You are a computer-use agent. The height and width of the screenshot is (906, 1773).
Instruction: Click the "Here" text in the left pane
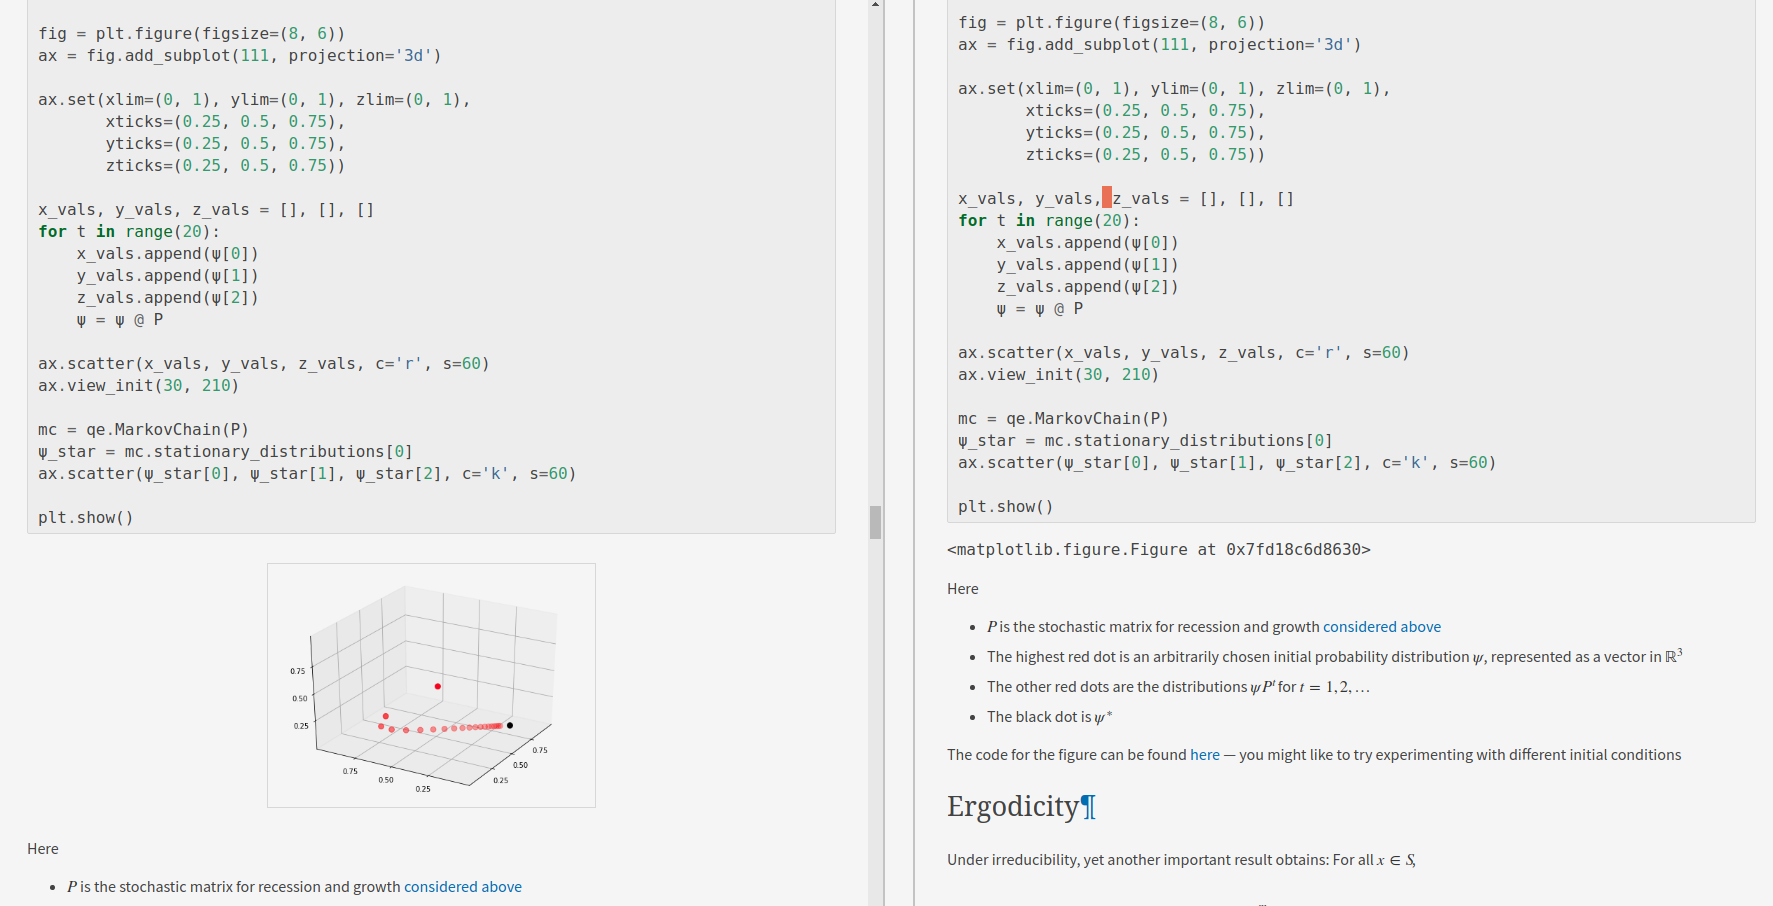click(x=43, y=849)
